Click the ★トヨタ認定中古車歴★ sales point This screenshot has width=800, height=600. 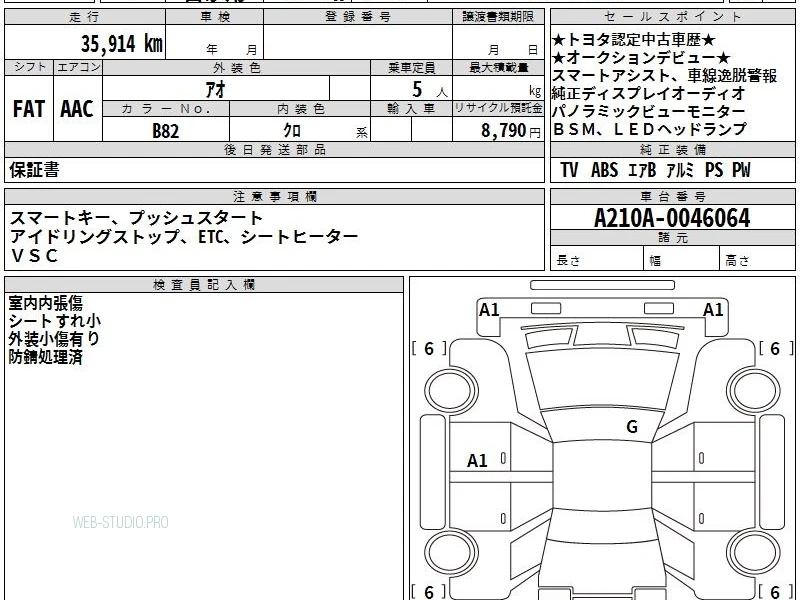click(x=634, y=40)
